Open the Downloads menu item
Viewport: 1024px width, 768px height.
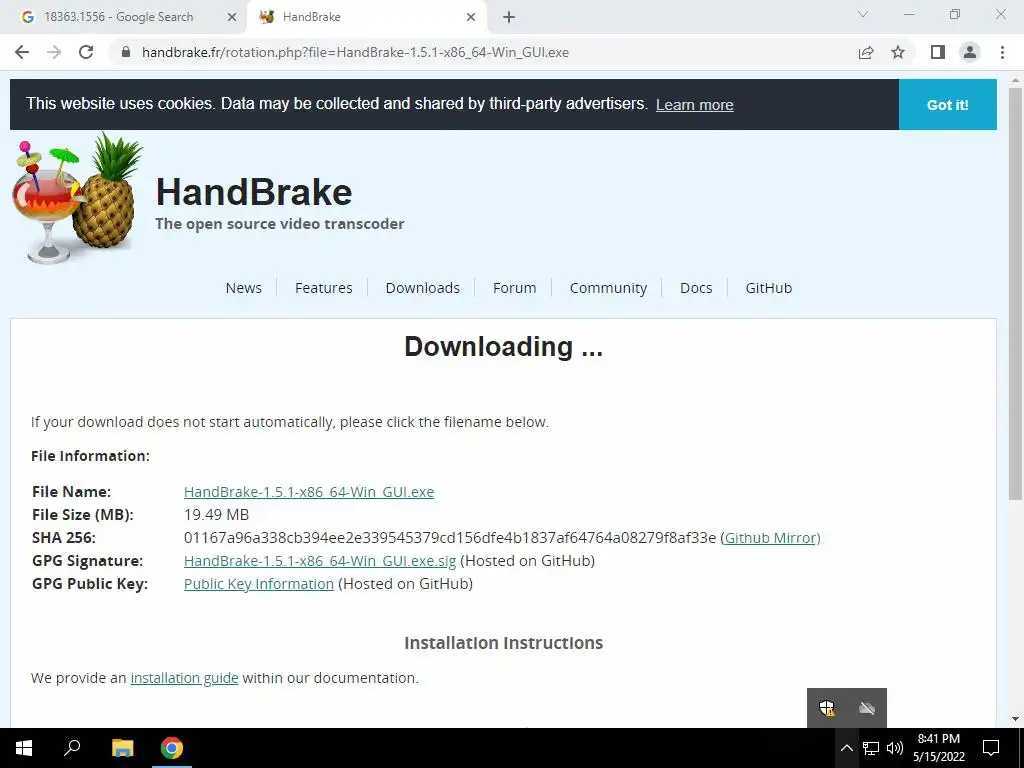click(423, 288)
